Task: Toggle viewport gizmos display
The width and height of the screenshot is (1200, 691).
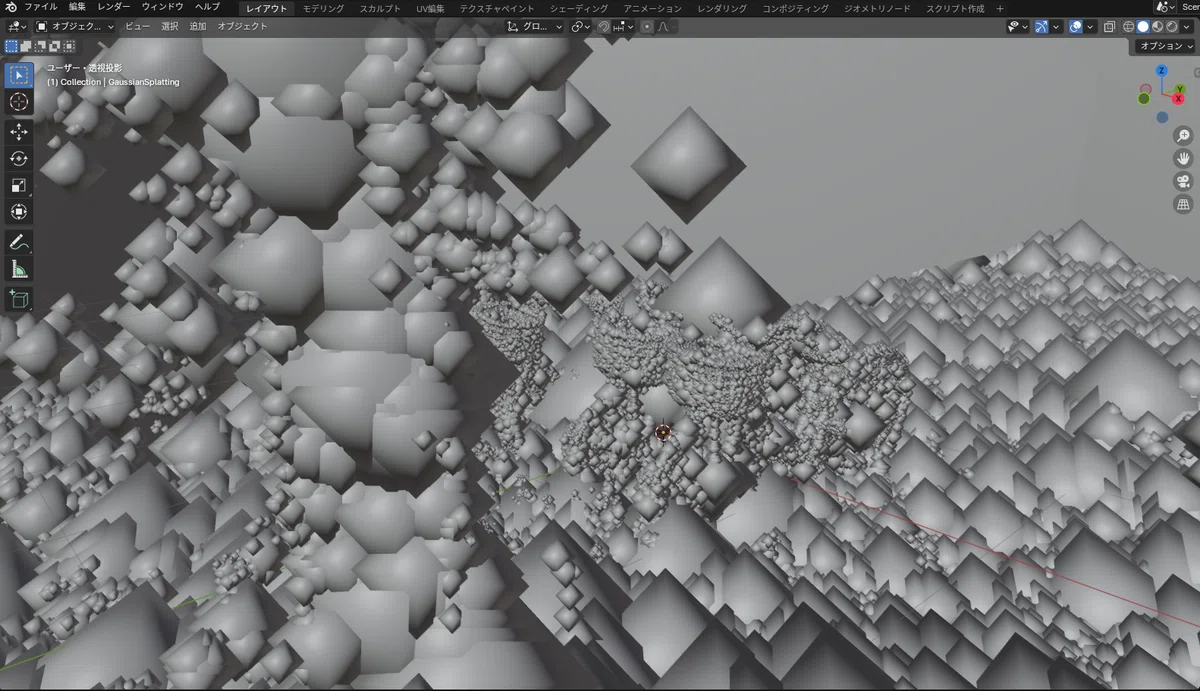Action: pyautogui.click(x=1041, y=27)
